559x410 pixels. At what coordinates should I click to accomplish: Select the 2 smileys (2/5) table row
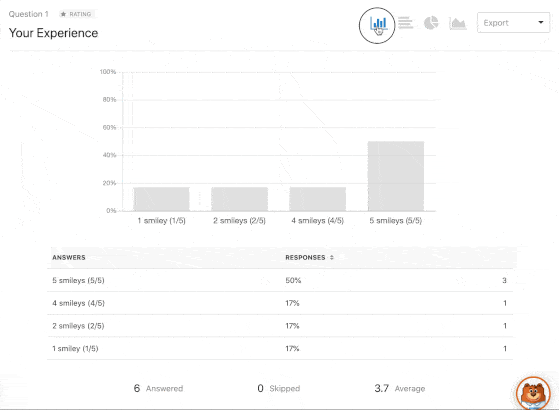tap(280, 326)
